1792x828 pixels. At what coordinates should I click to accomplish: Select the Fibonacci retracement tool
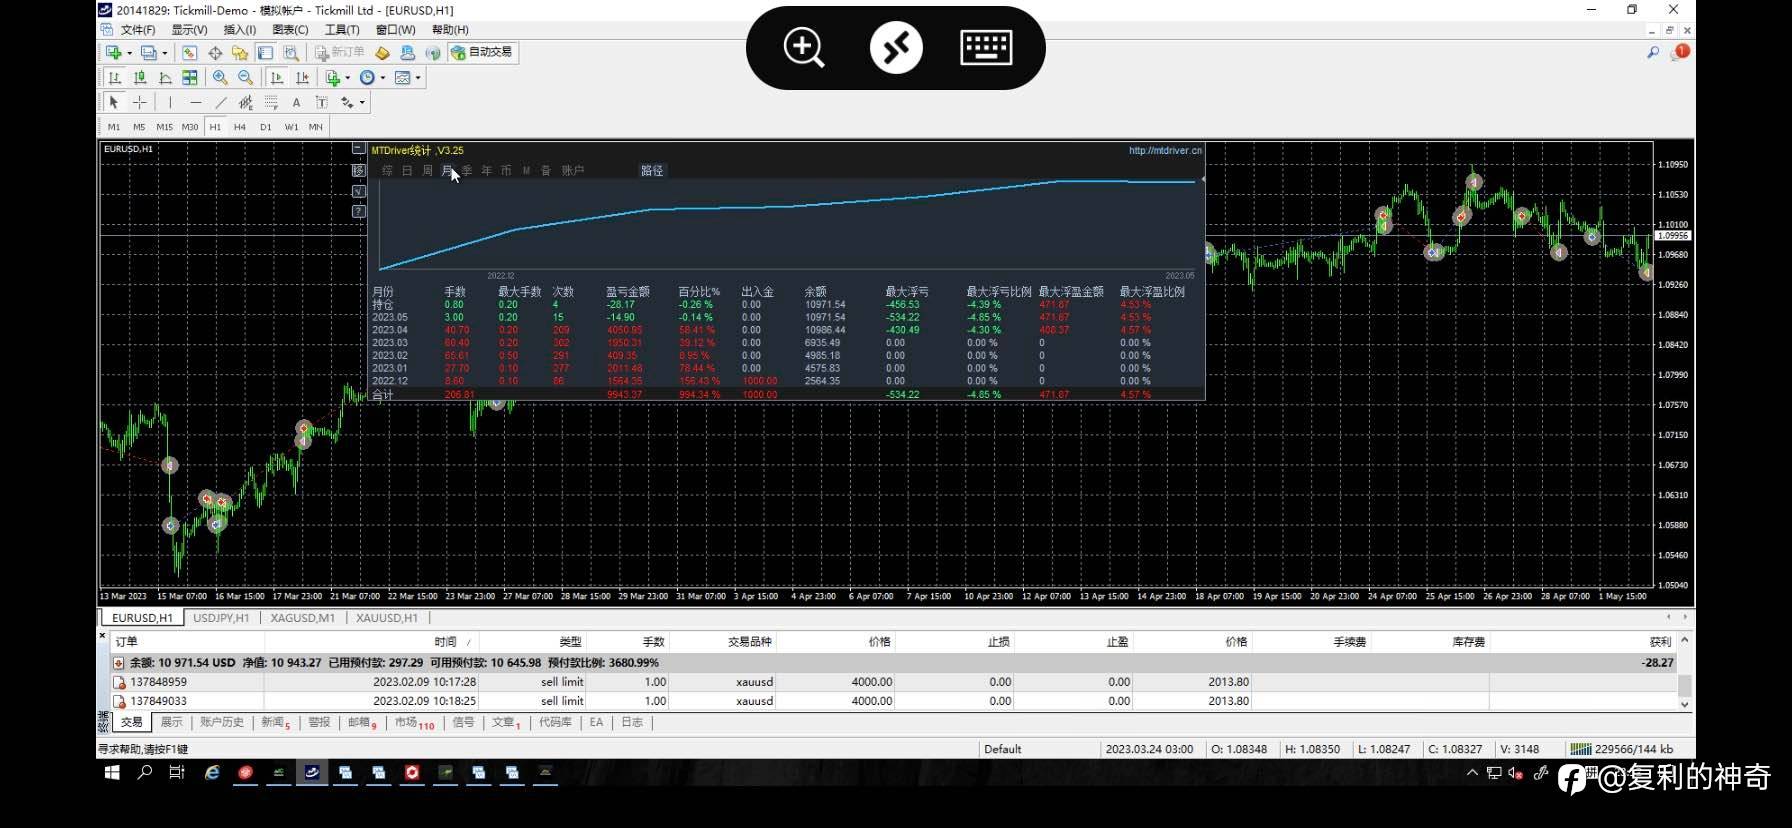tap(271, 102)
